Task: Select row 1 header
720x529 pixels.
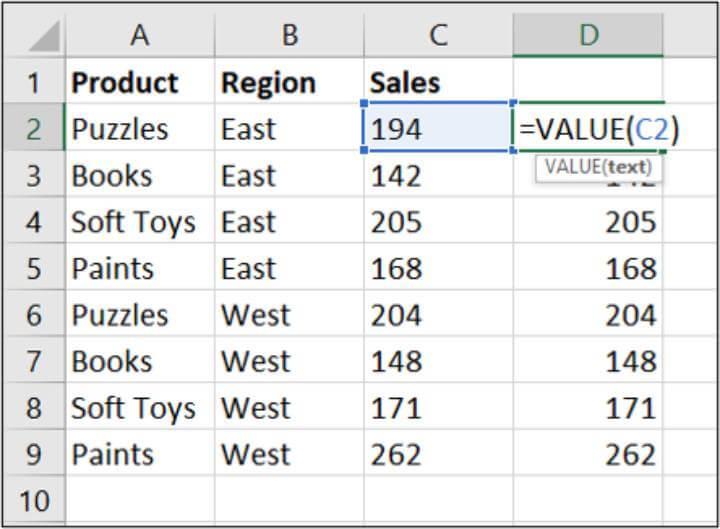Action: coord(34,83)
